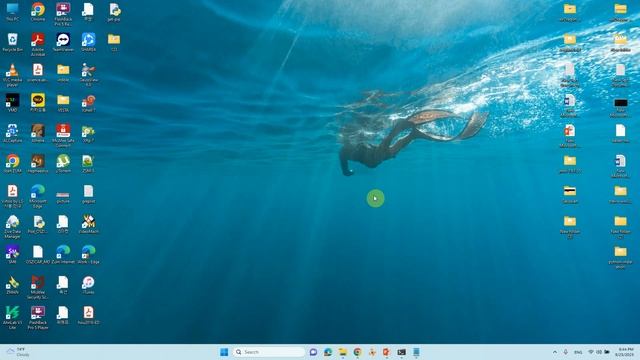The width and height of the screenshot is (640, 360).
Task: Select the McAfee Safe Connect shortcut
Action: (x=63, y=136)
